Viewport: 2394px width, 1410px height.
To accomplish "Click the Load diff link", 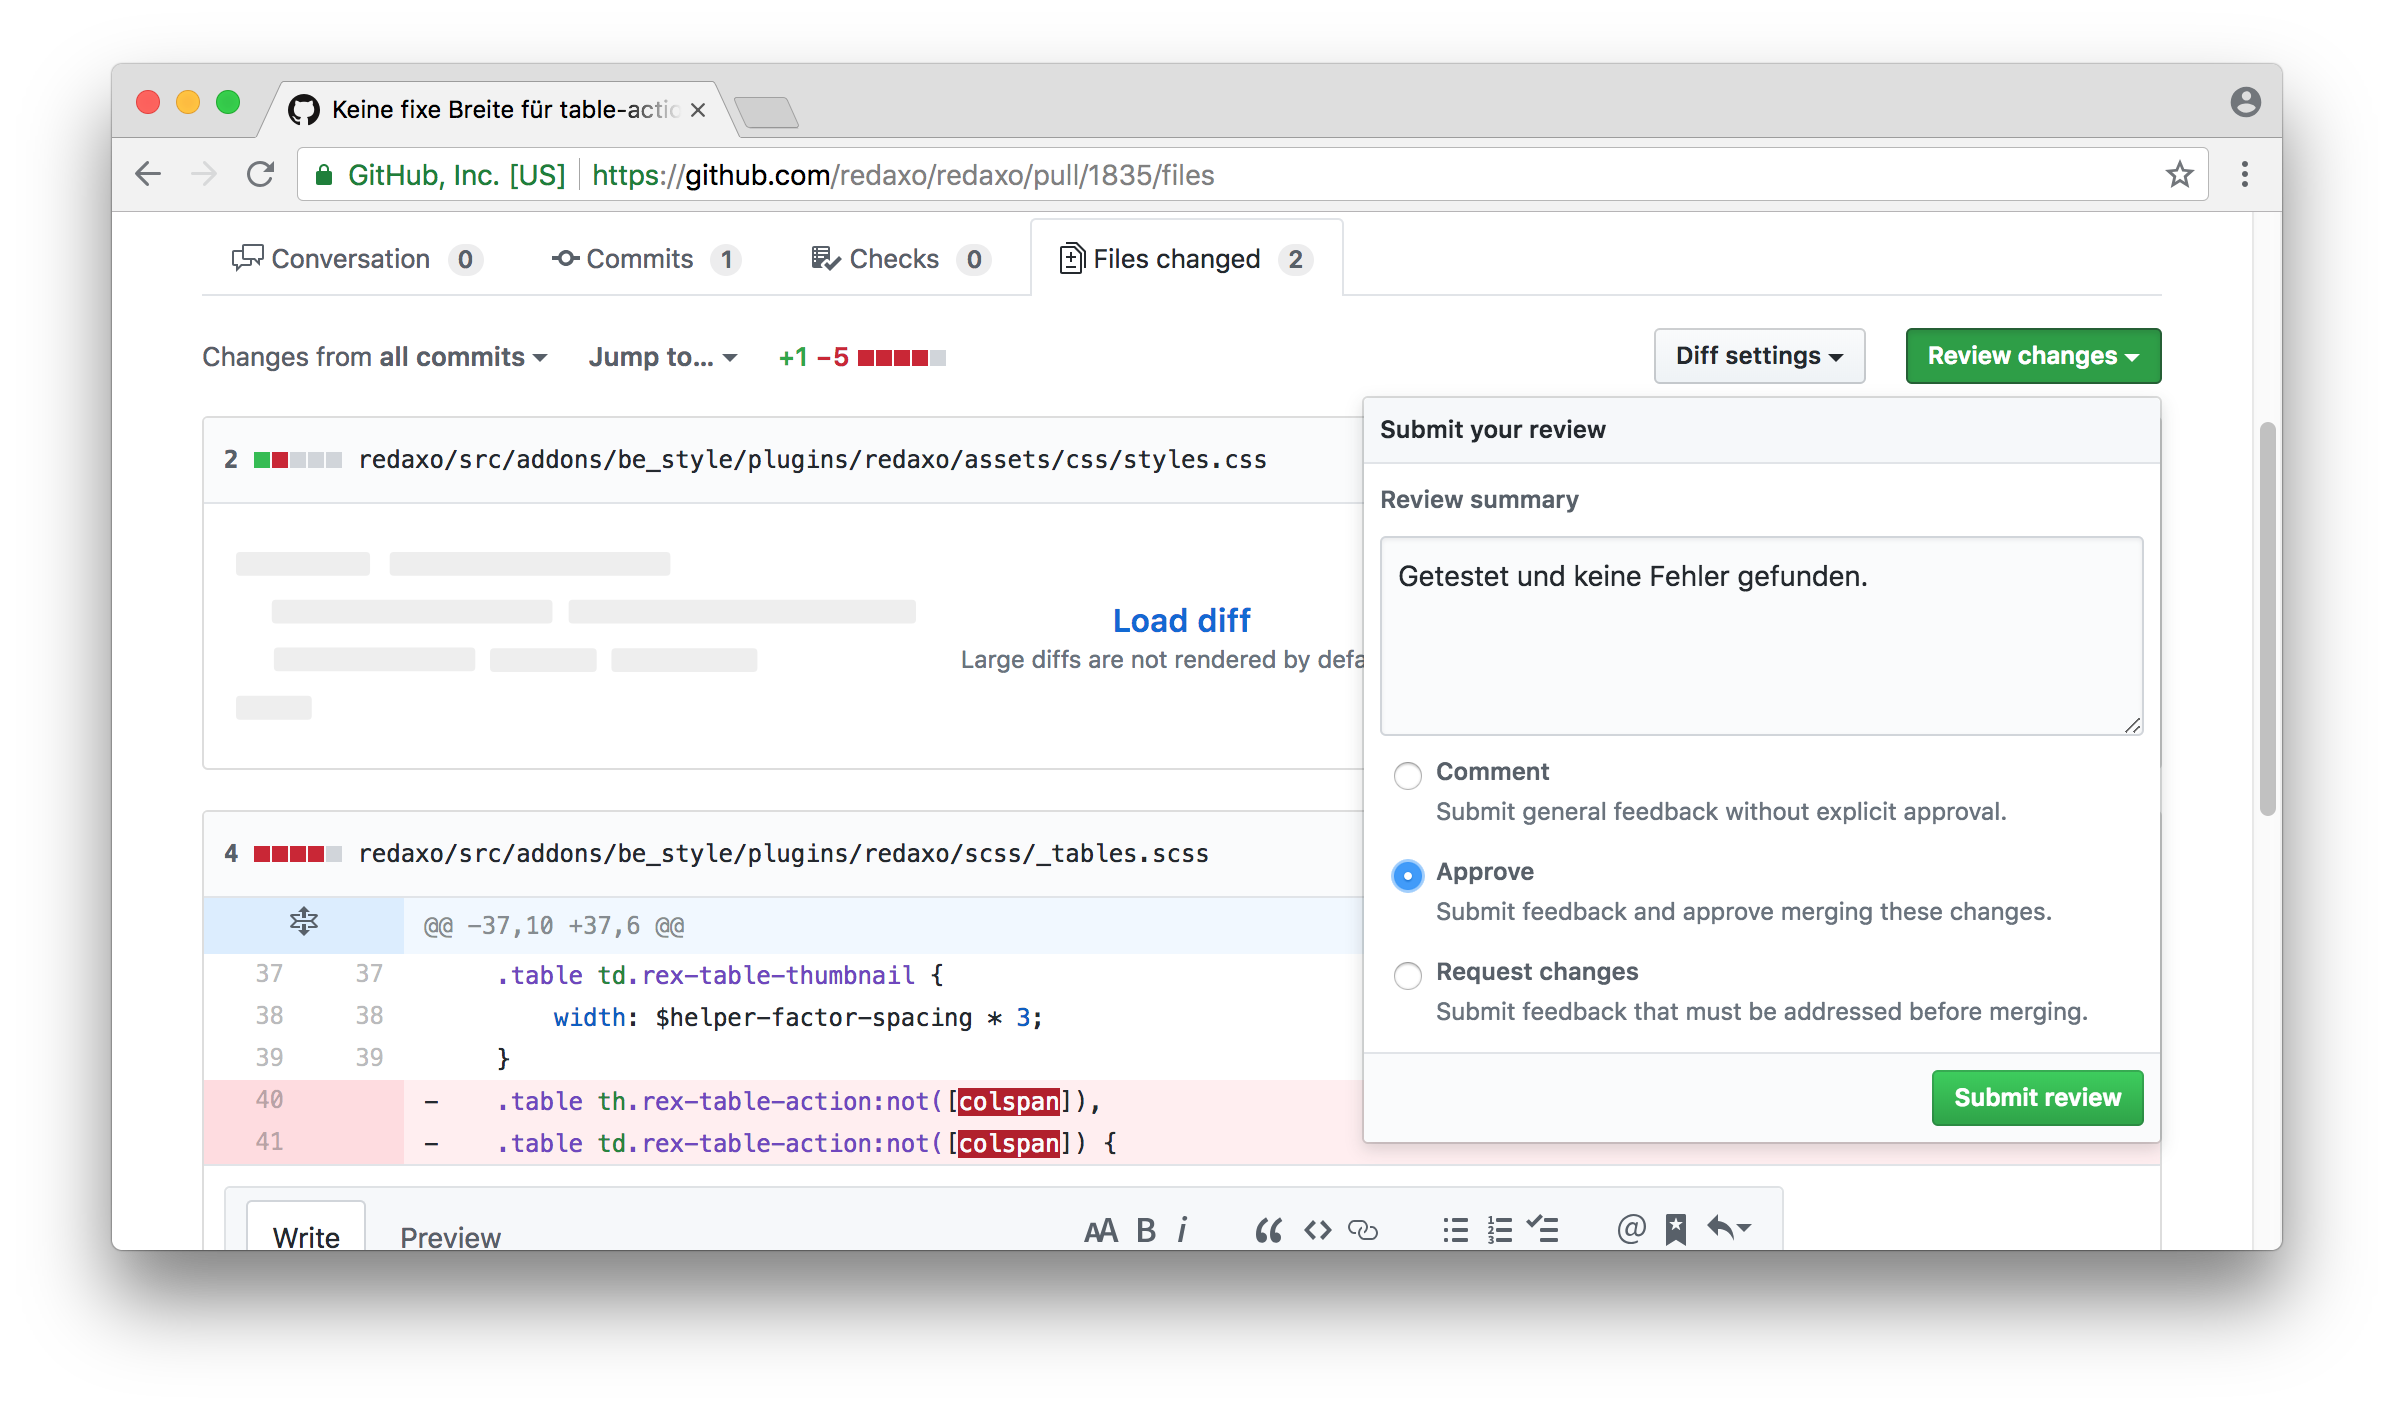I will pyautogui.click(x=1181, y=620).
